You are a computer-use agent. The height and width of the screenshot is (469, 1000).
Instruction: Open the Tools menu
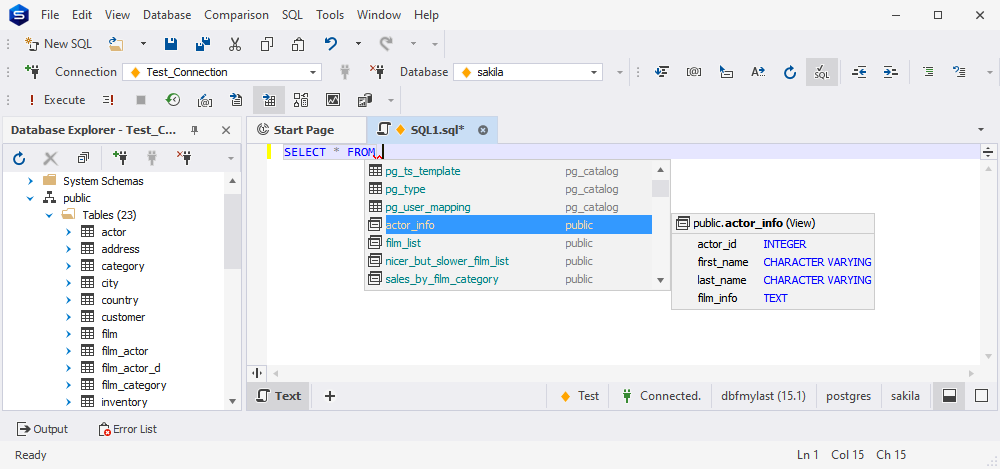coord(330,15)
